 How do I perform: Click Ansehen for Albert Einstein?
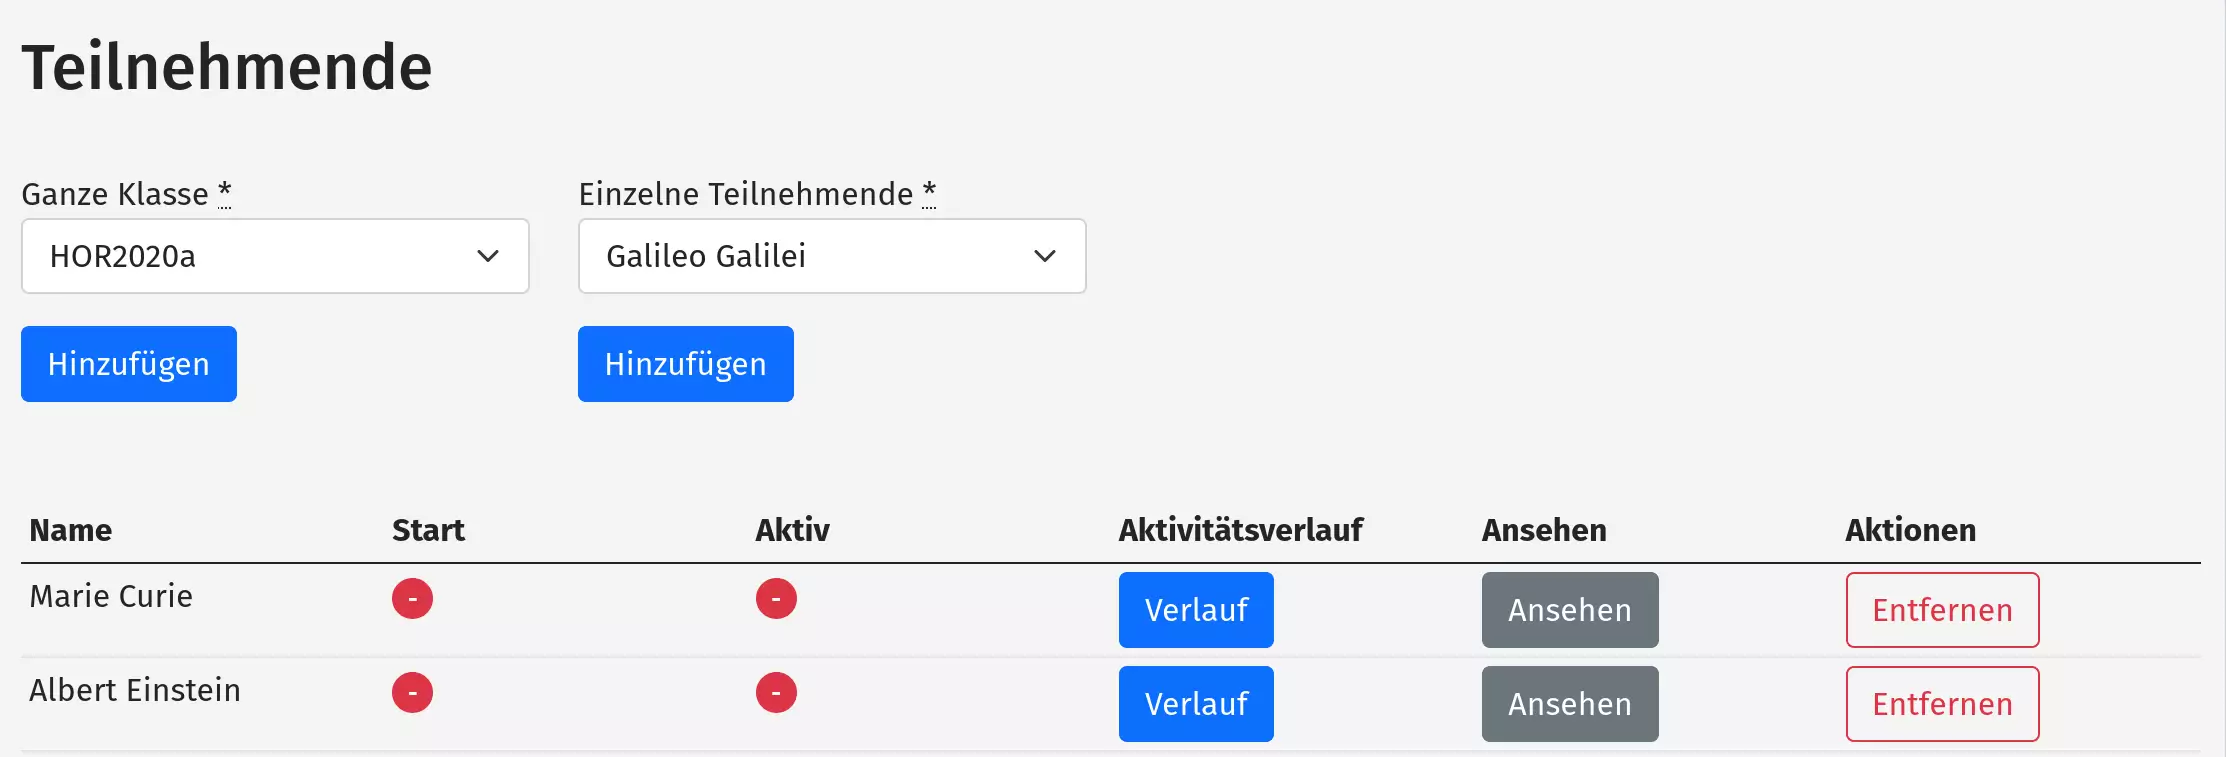point(1570,704)
